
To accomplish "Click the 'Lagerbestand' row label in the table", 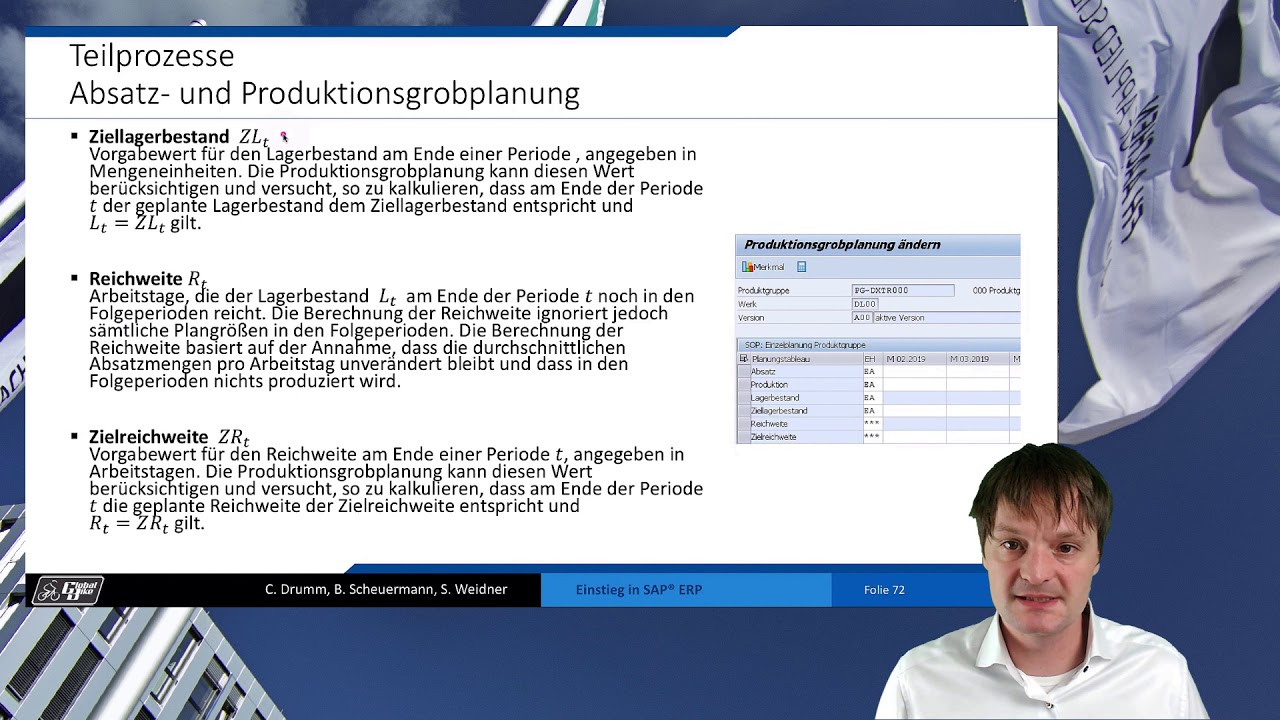I will 775,398.
